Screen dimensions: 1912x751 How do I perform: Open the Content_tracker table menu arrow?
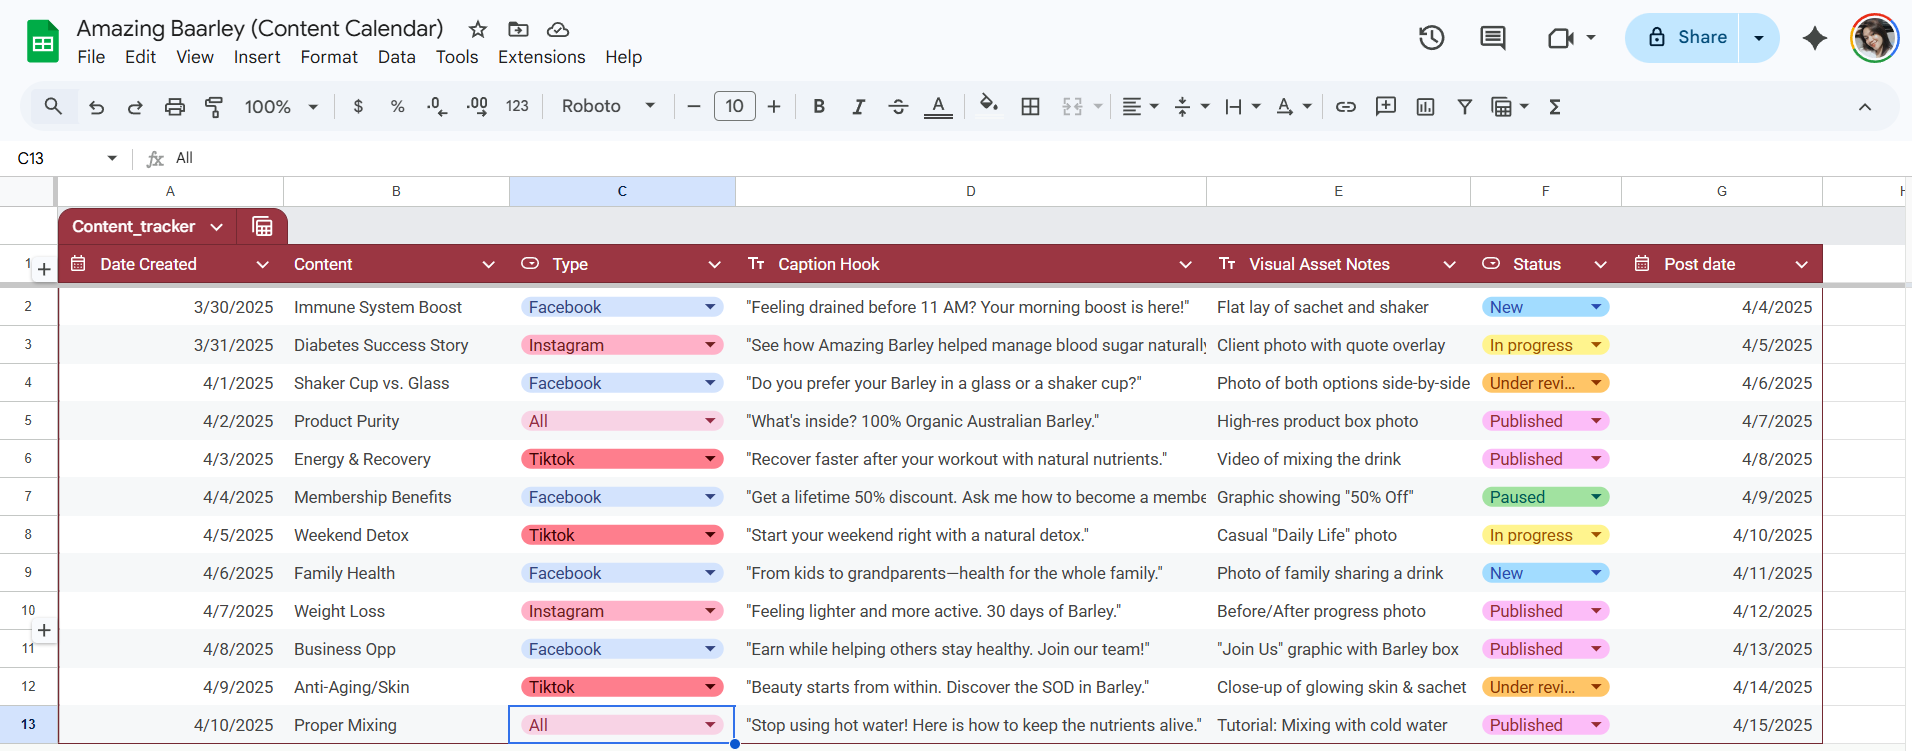(217, 227)
